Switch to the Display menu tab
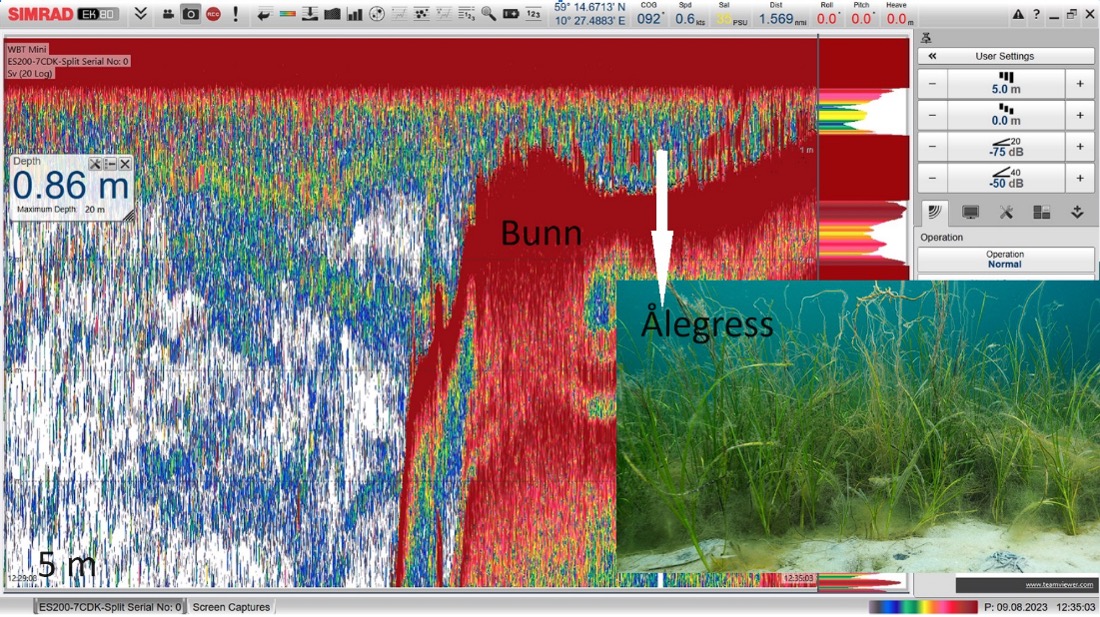This screenshot has width=1100, height=617. (x=970, y=212)
